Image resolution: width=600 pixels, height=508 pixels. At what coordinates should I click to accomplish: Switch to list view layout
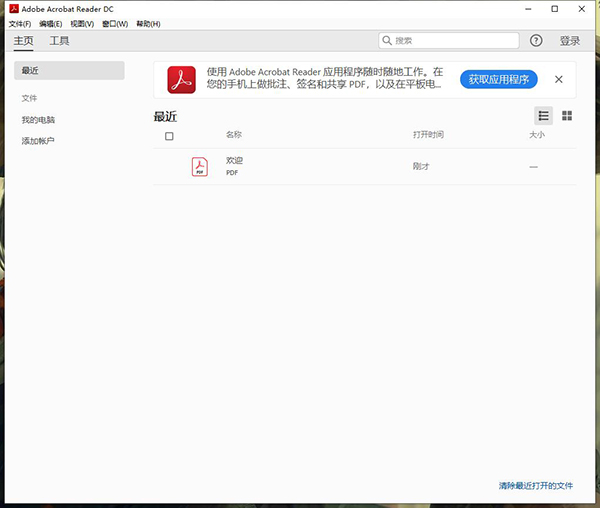[x=543, y=116]
